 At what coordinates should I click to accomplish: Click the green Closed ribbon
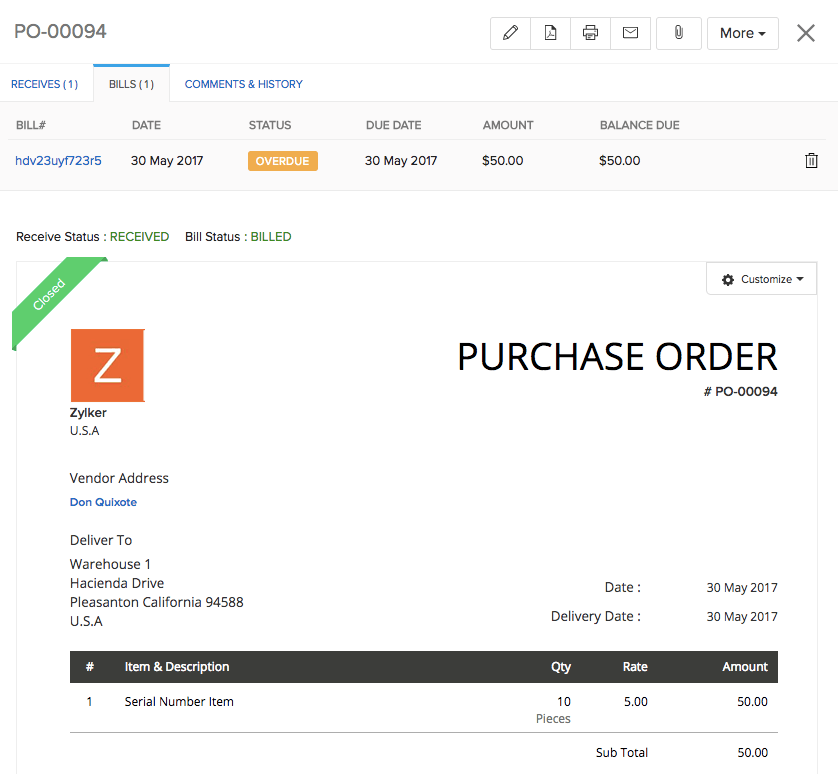(52, 298)
